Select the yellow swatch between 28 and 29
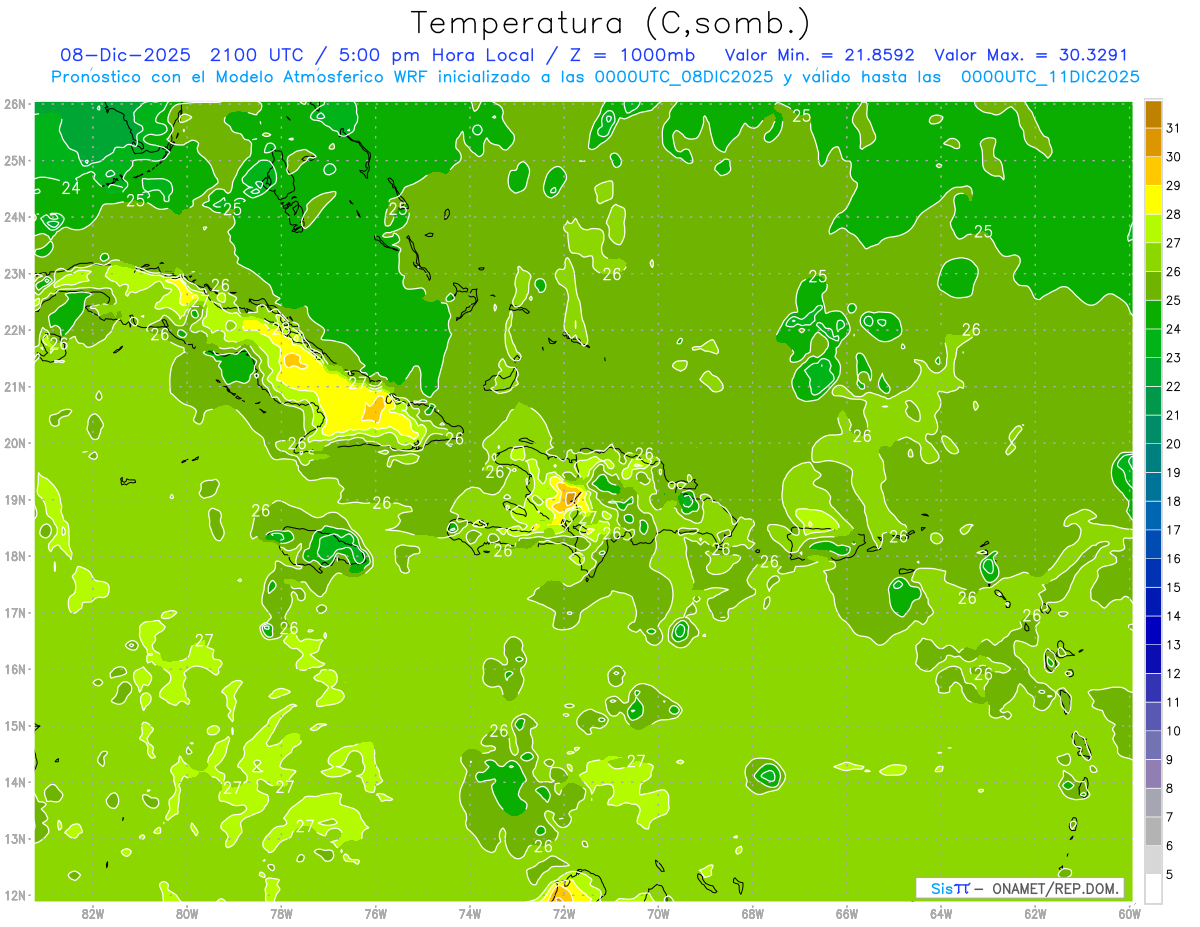 pyautogui.click(x=1153, y=200)
